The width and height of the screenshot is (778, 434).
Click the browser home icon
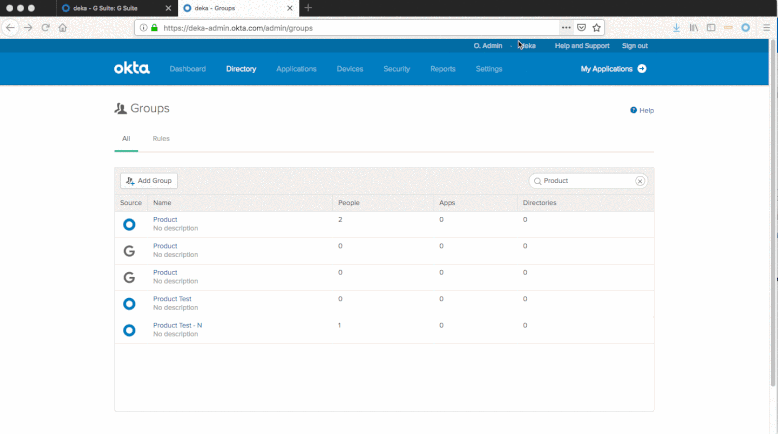(63, 28)
